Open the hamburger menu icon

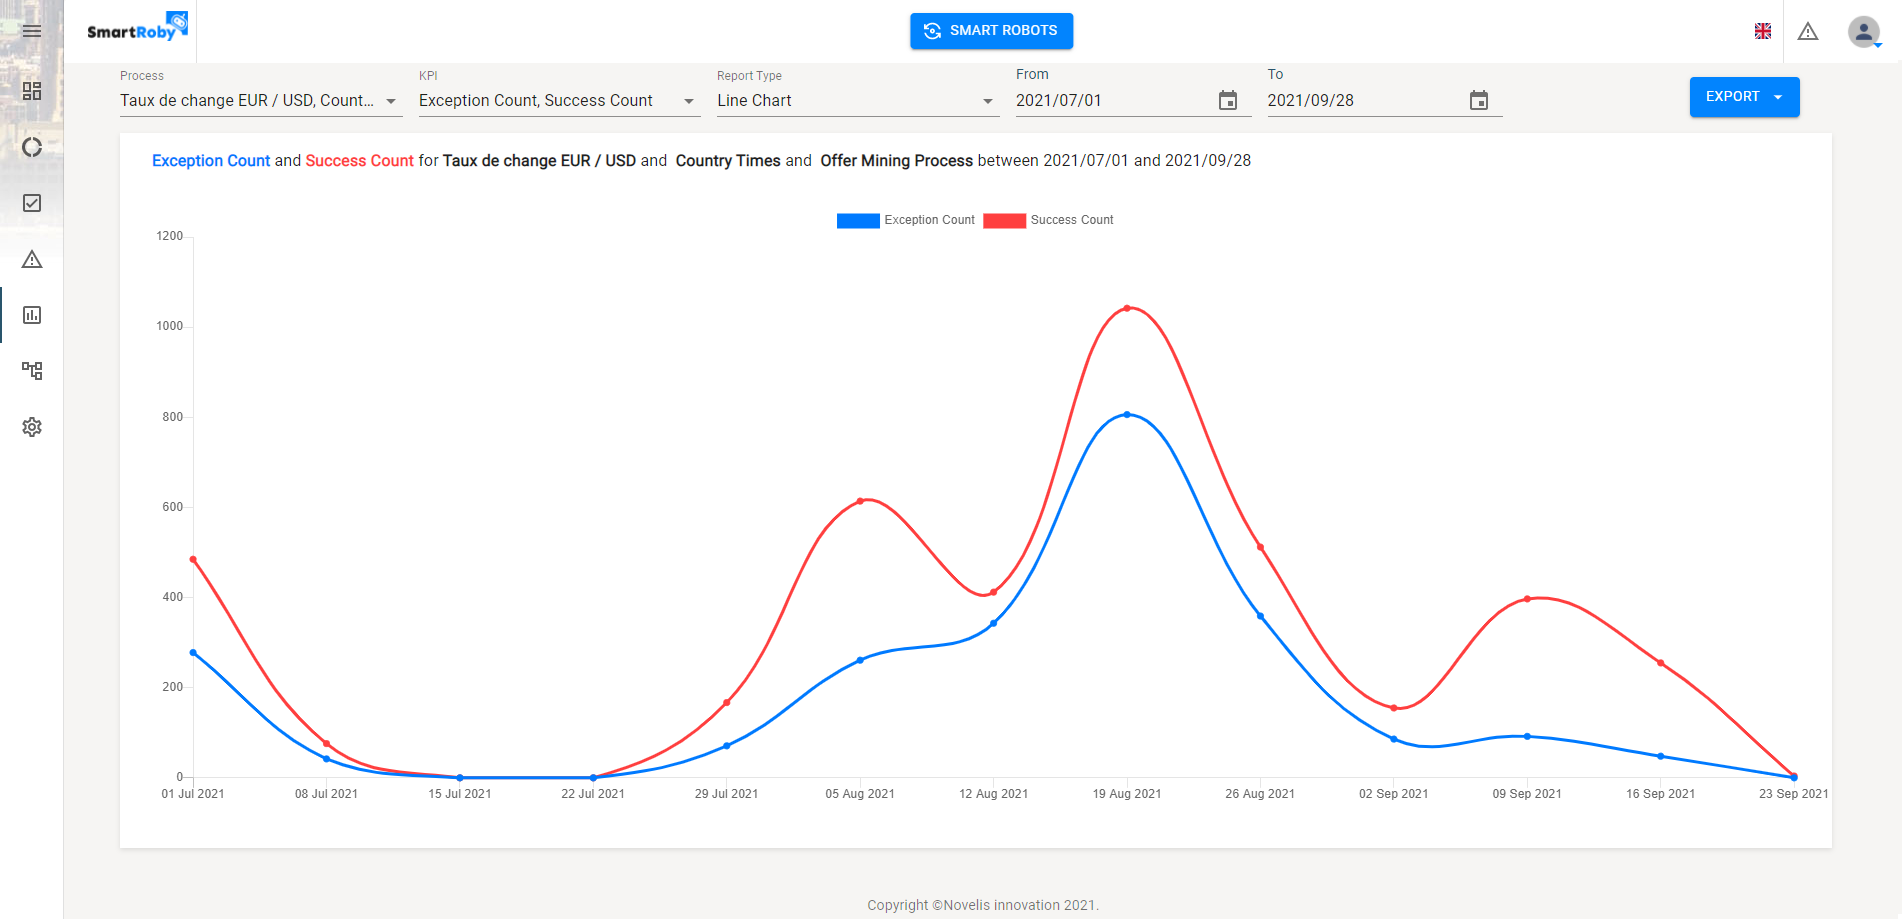[x=32, y=31]
